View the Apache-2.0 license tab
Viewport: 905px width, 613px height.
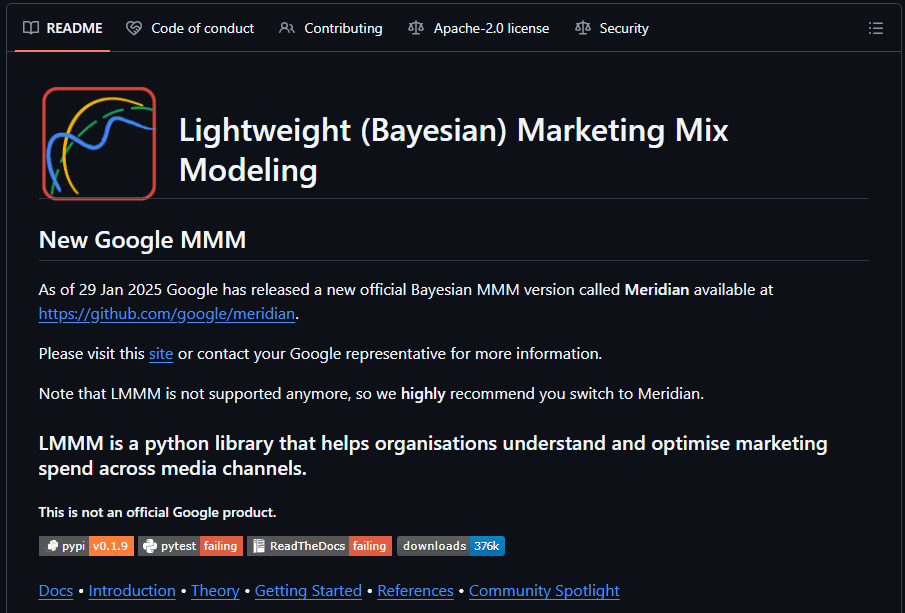pos(478,28)
